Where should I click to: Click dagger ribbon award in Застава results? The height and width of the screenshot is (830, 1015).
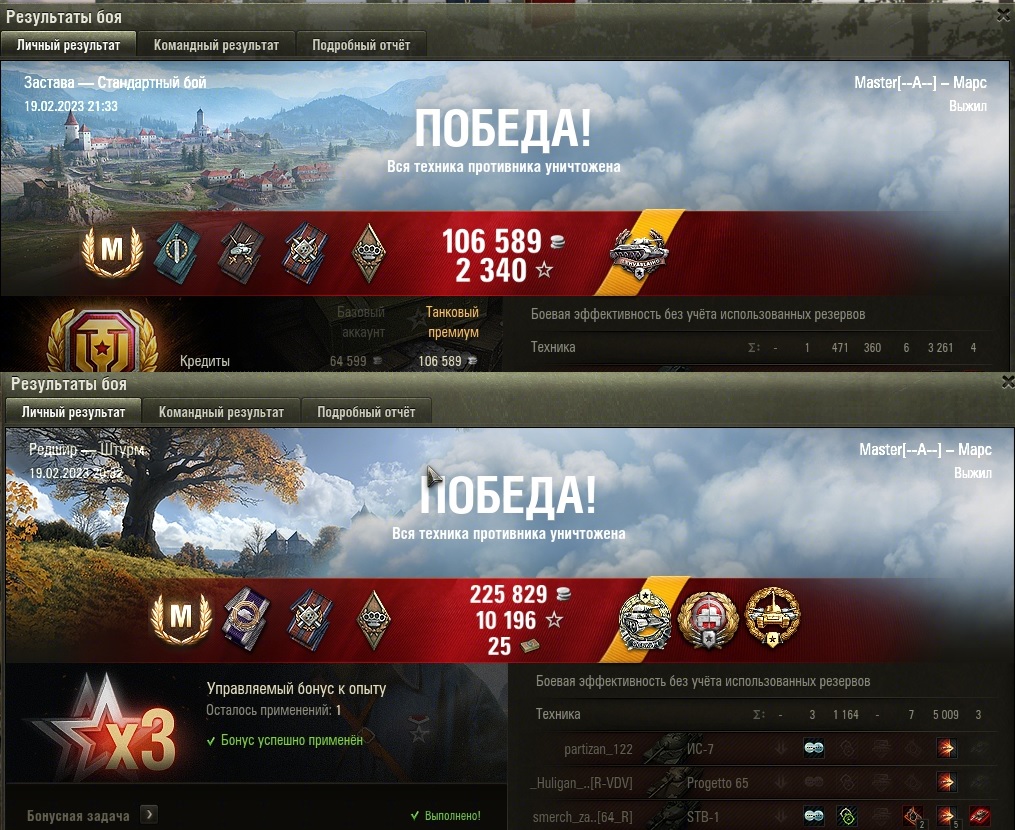click(177, 252)
